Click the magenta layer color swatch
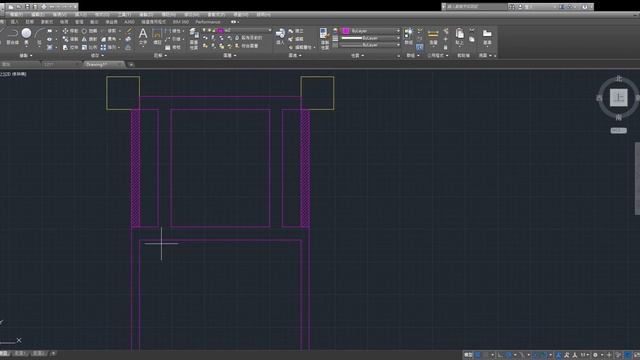 coord(220,30)
